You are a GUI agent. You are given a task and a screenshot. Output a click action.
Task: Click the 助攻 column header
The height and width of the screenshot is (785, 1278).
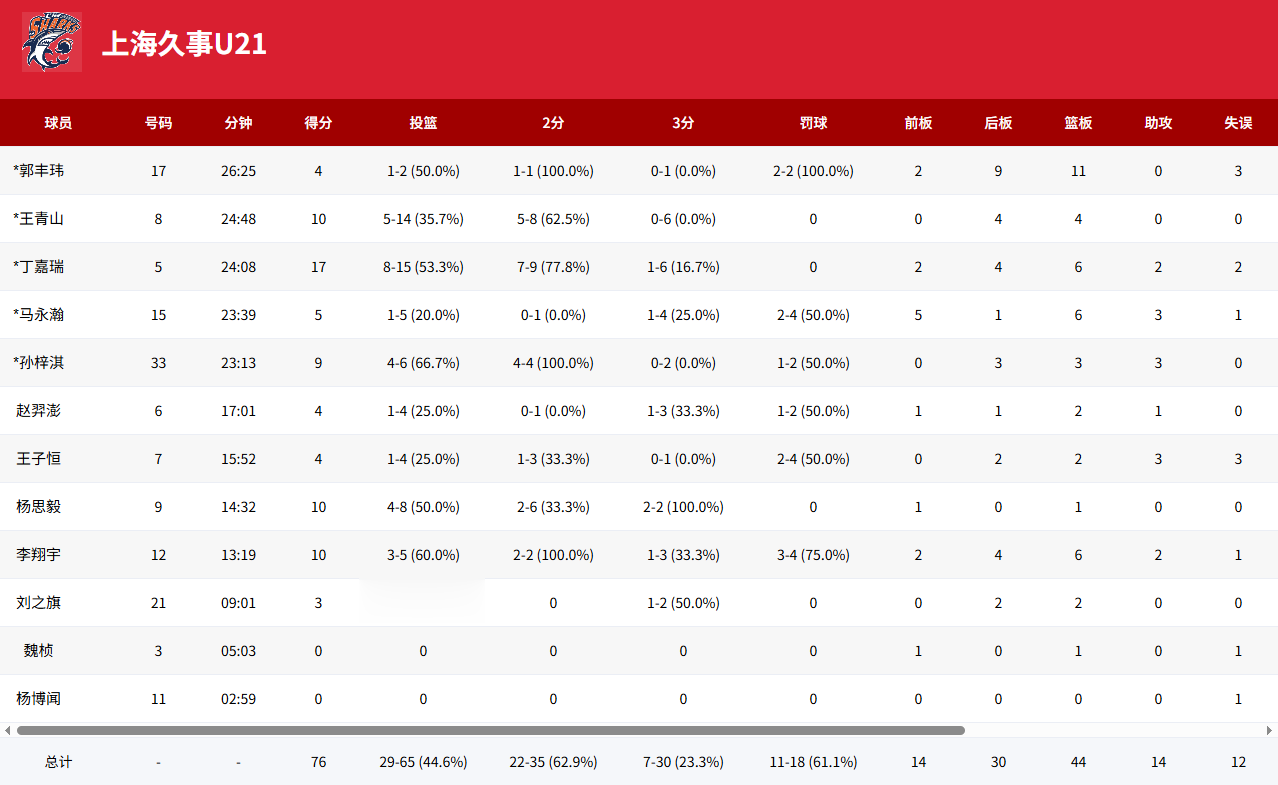[x=1158, y=123]
